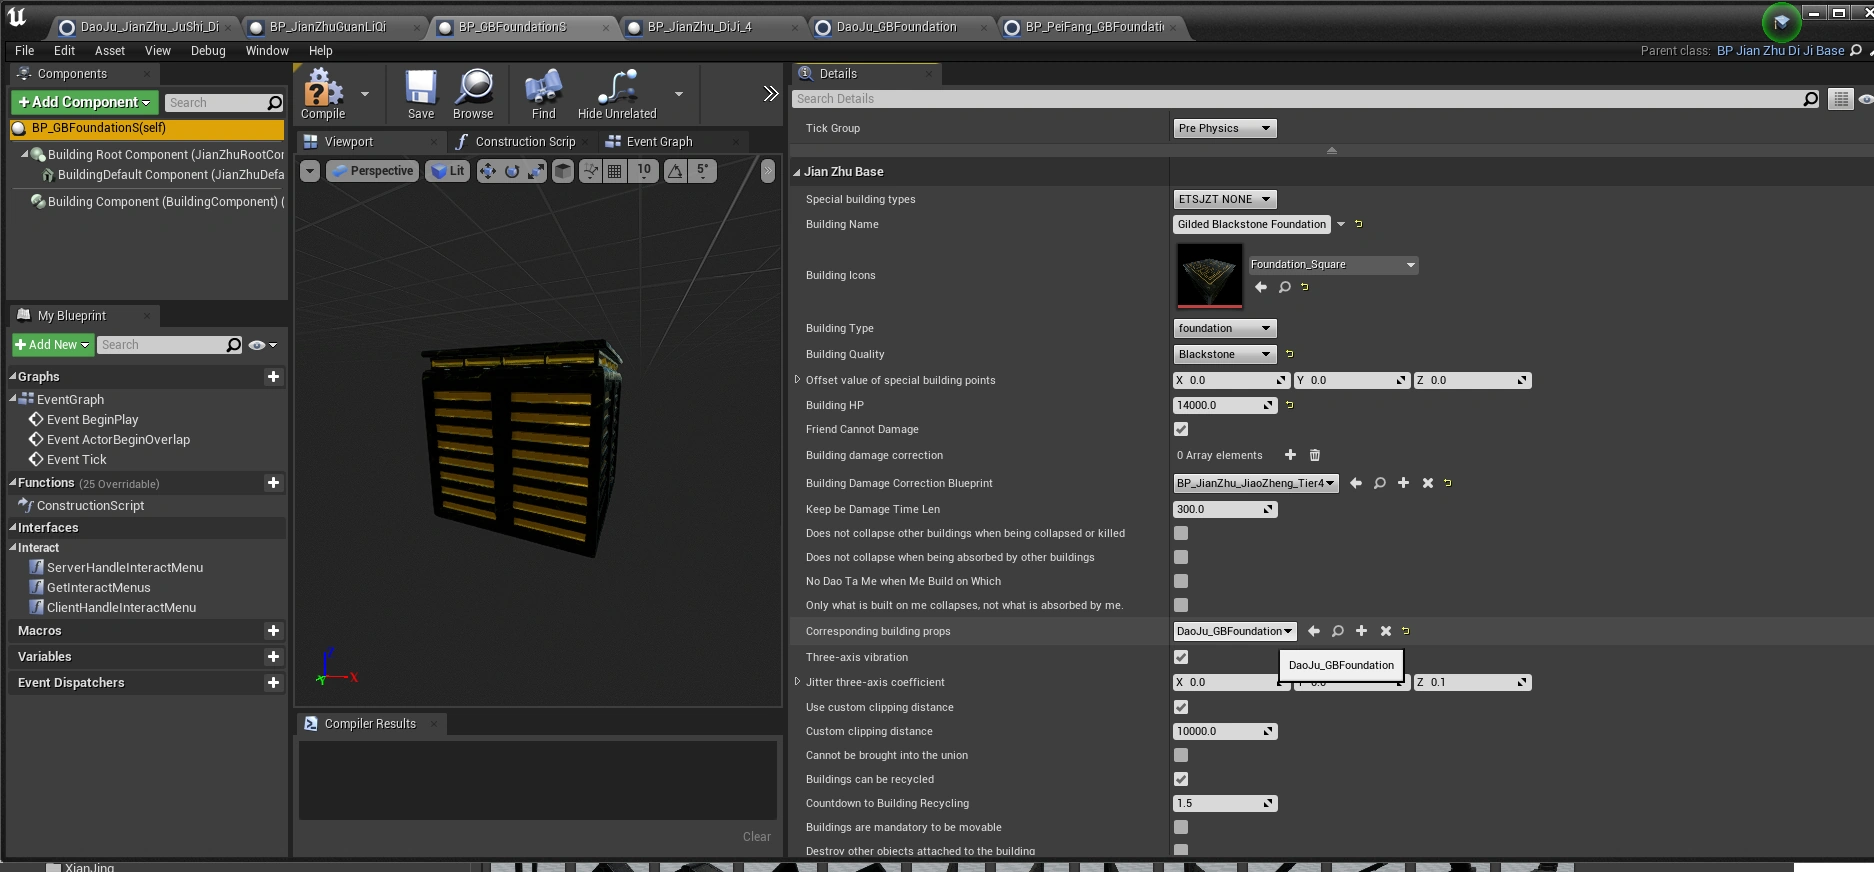Viewport: 1874px width, 872px height.
Task: Switch to the Event Graph tab
Action: point(659,142)
